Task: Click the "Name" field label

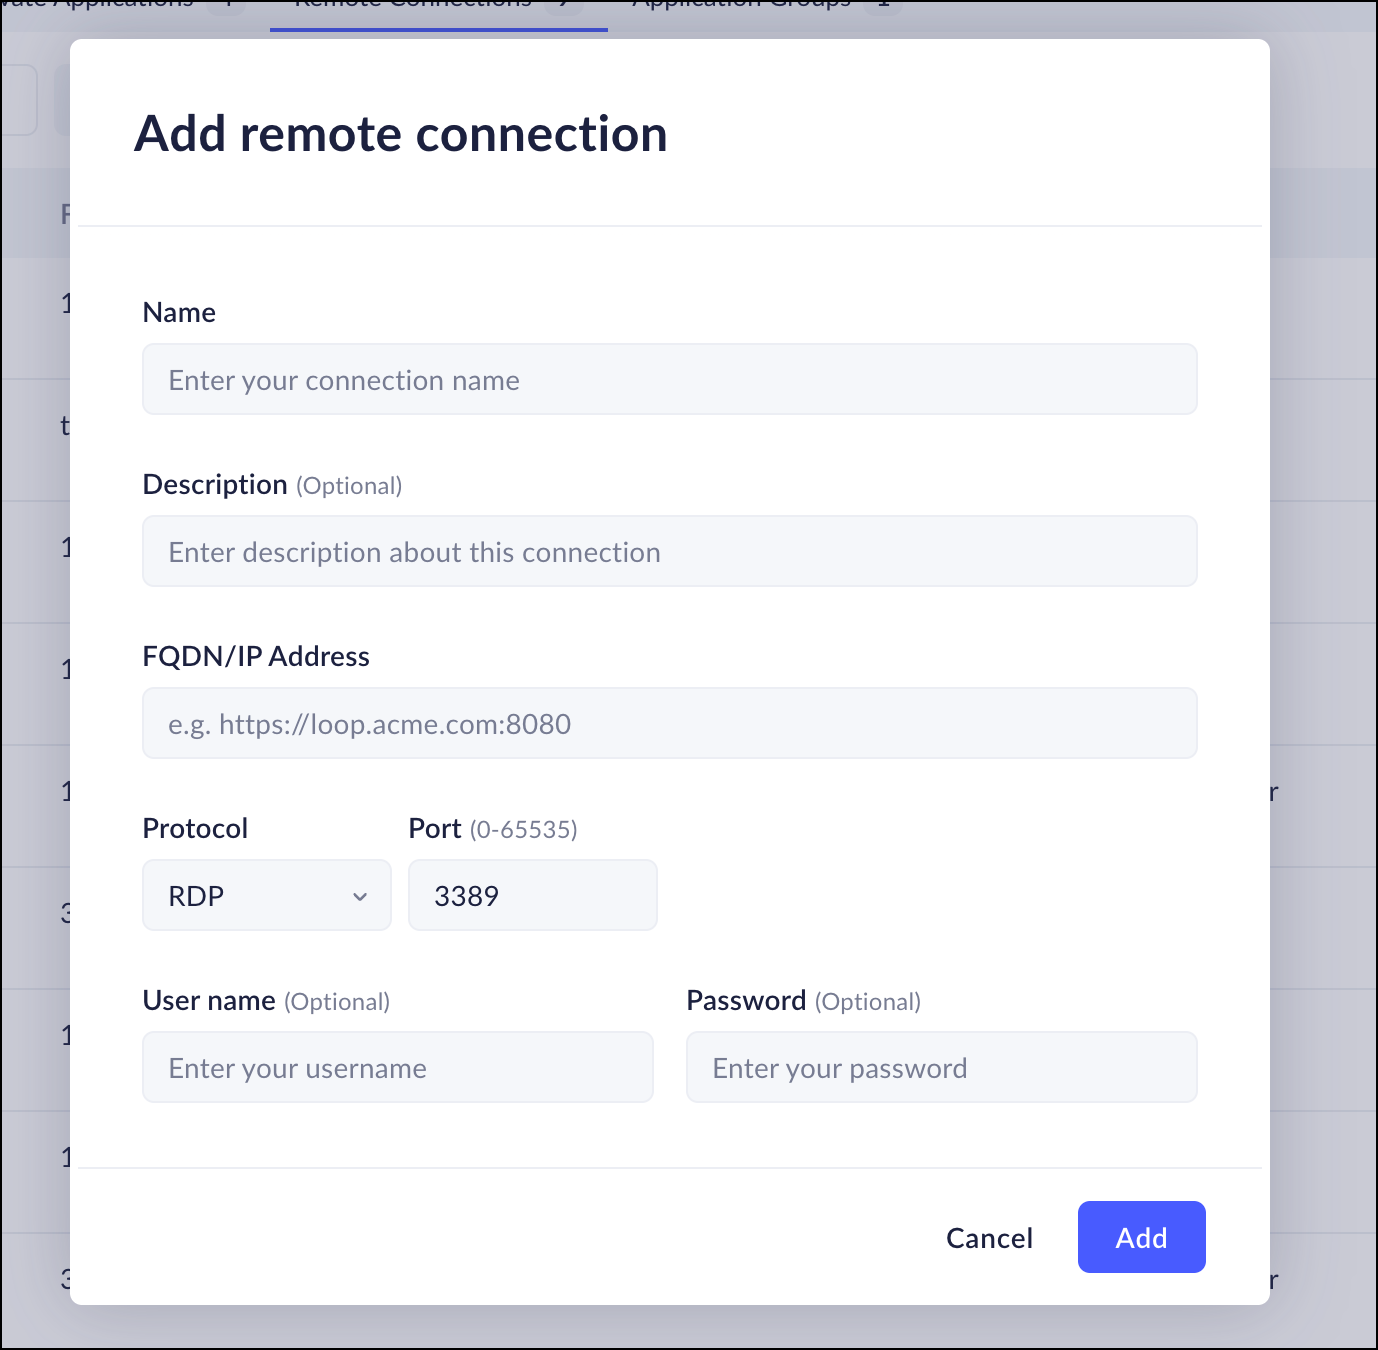Action: pyautogui.click(x=179, y=313)
